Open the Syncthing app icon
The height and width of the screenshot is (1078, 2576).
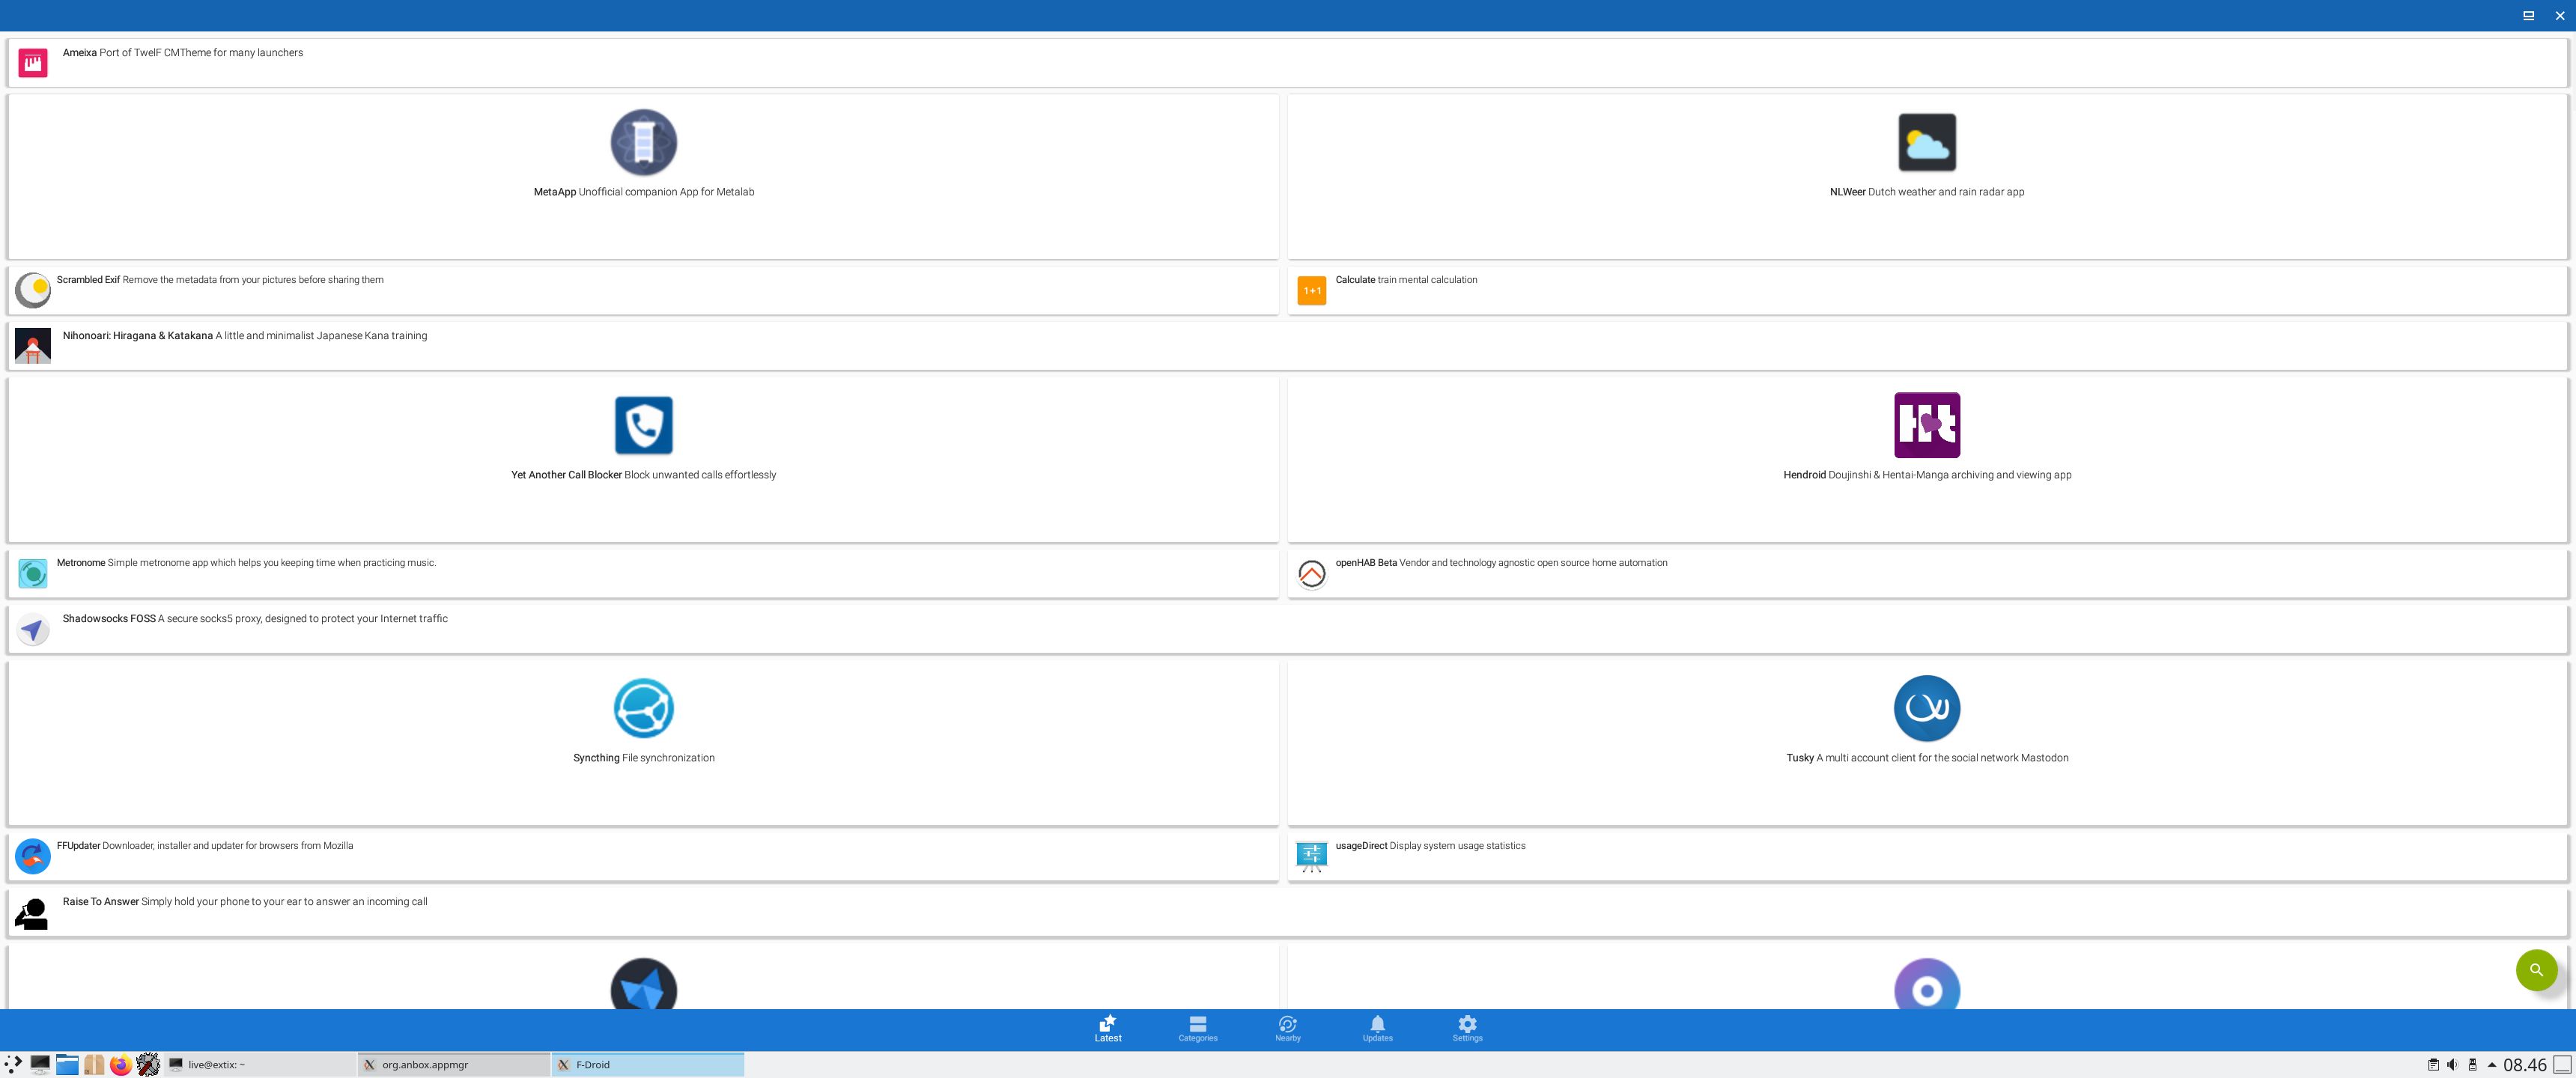[643, 708]
